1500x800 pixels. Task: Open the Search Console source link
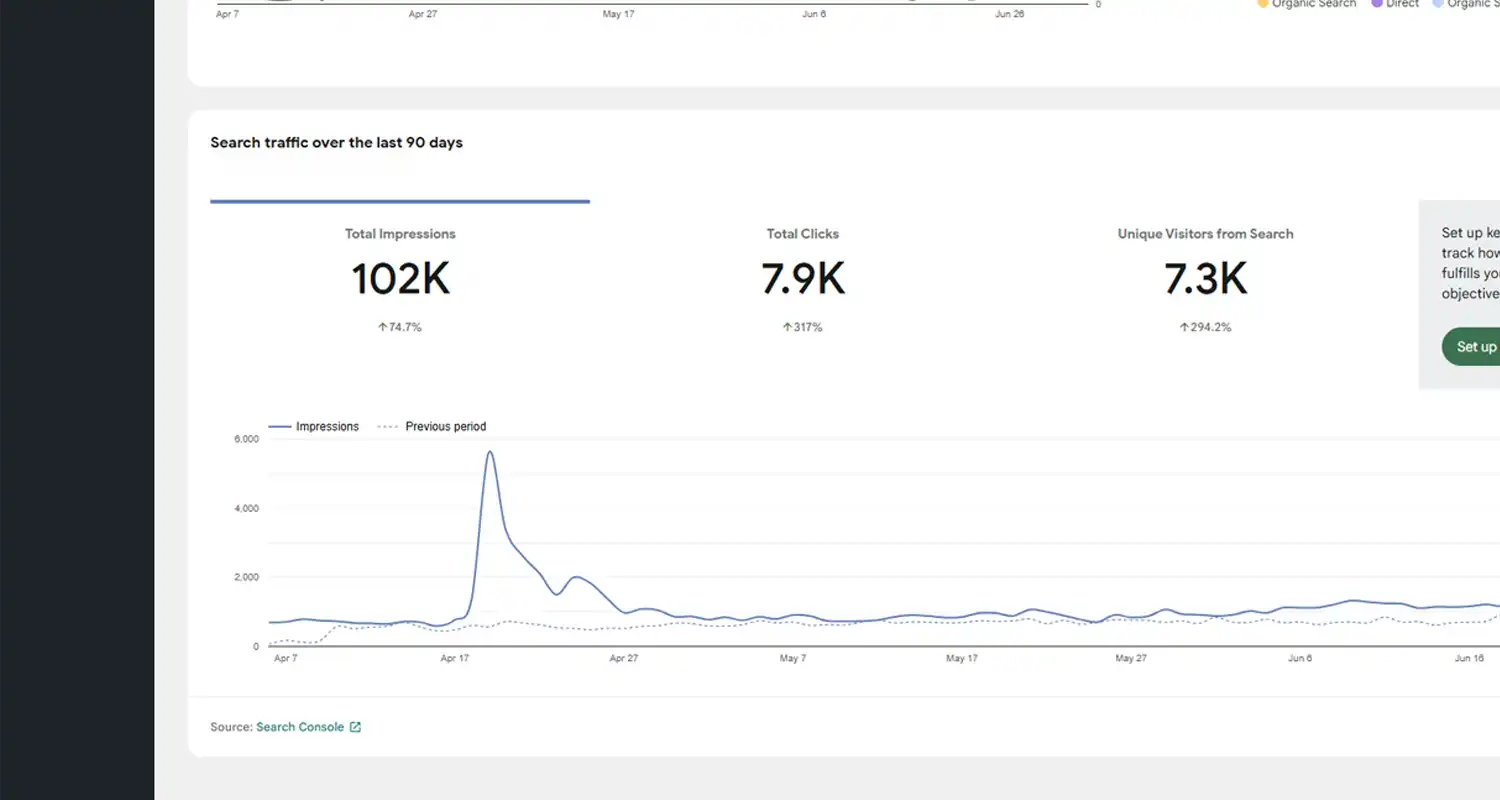[299, 726]
